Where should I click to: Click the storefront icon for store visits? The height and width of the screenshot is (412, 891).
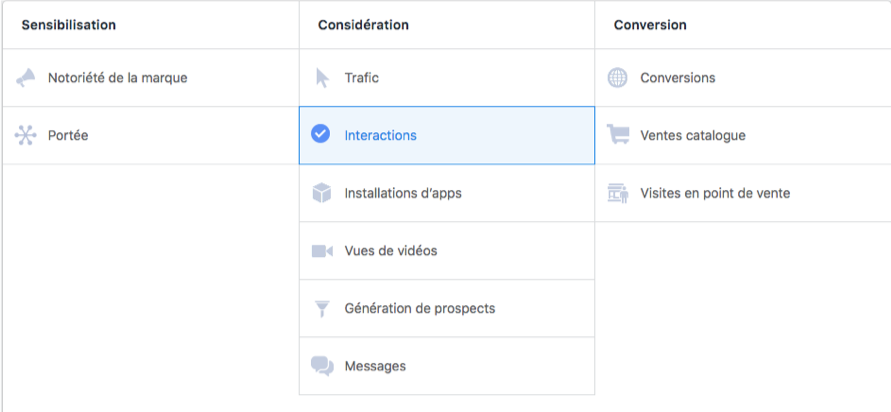(618, 193)
